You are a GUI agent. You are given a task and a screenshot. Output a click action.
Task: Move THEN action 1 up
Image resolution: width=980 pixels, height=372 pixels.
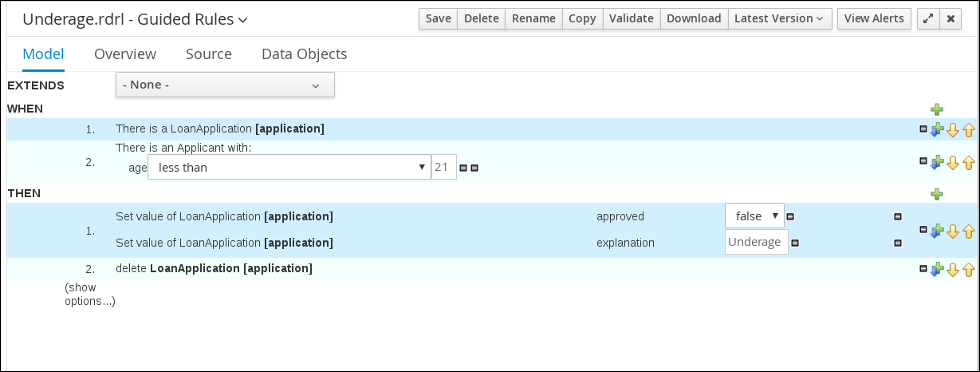click(968, 231)
